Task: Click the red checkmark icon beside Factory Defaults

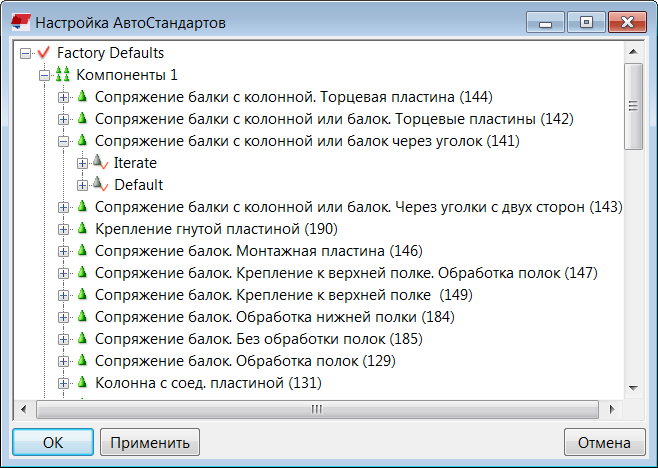Action: point(43,52)
